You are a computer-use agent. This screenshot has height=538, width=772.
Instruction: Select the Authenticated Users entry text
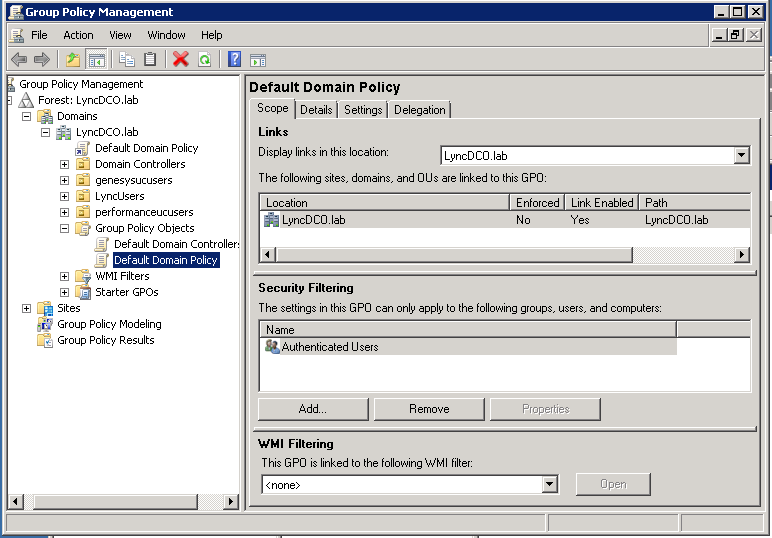(x=330, y=347)
